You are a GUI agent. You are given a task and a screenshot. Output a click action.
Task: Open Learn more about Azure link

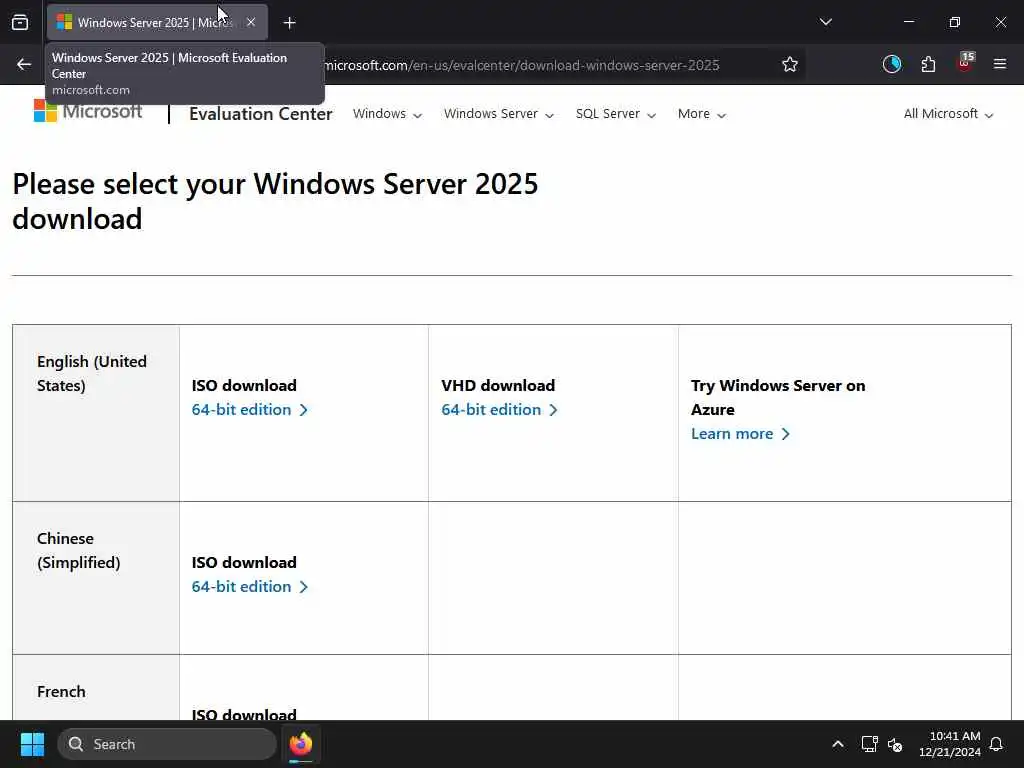[740, 434]
